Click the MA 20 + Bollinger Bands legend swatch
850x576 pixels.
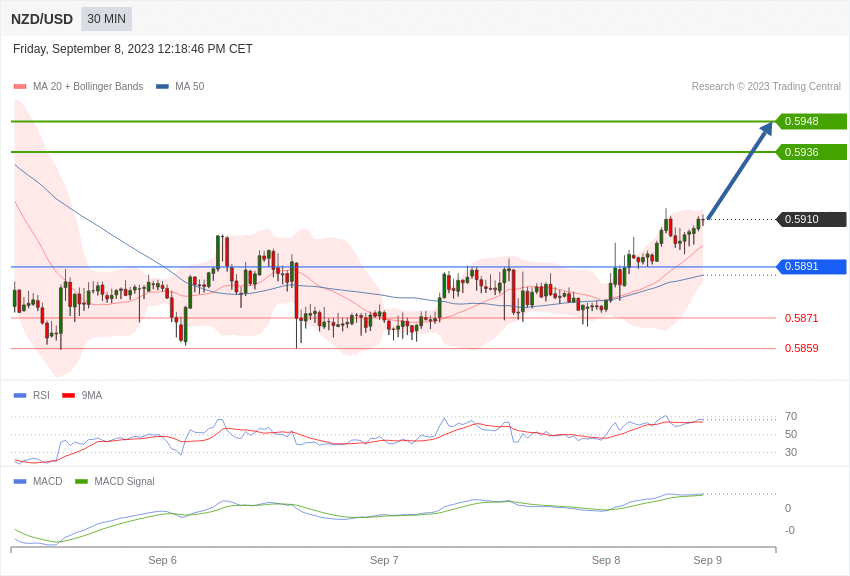point(20,87)
